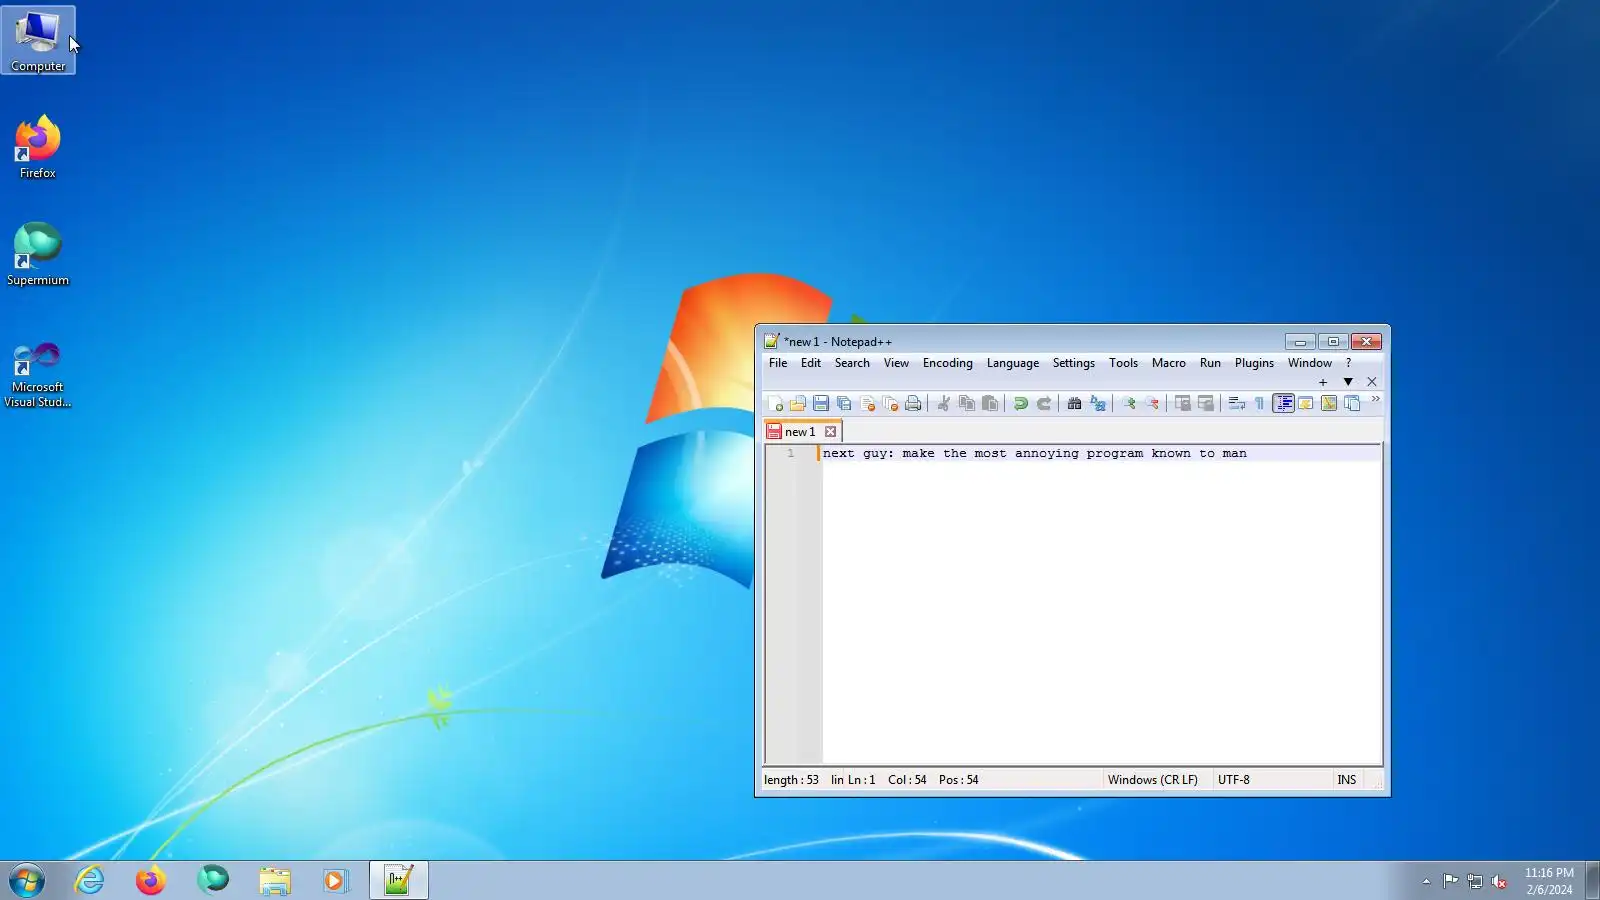1600x900 pixels.
Task: Click the Open file folder icon in toolbar
Action: click(x=798, y=404)
